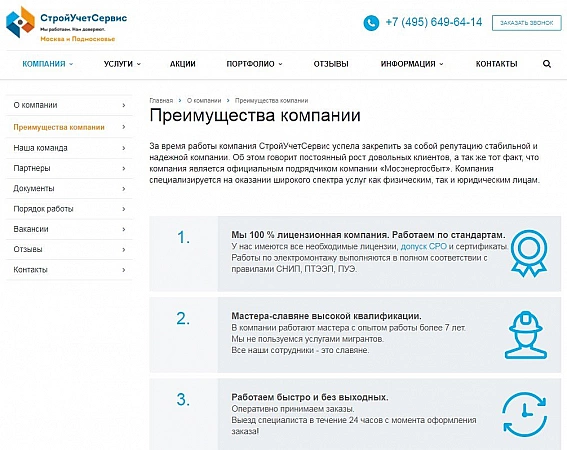Click the Москва и Подмосковье tagline

pos(78,39)
